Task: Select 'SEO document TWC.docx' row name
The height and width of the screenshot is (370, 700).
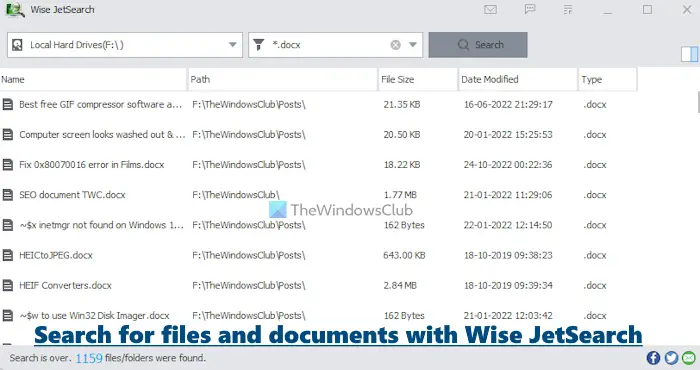Action: point(72,195)
